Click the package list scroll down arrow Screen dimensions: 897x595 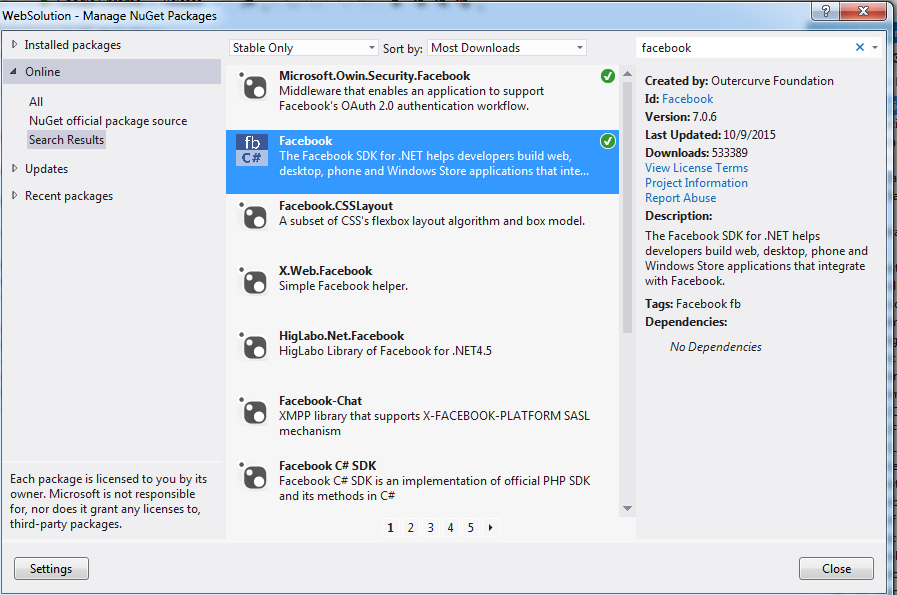pos(627,509)
